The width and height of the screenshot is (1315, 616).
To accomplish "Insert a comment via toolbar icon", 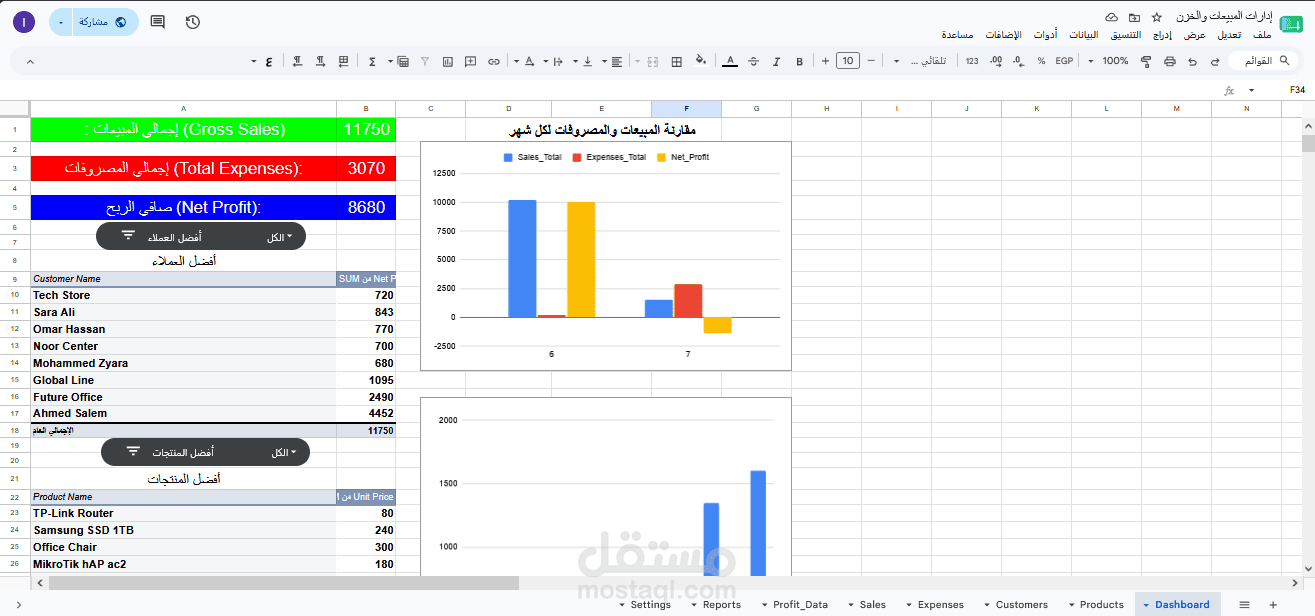I will [x=471, y=61].
